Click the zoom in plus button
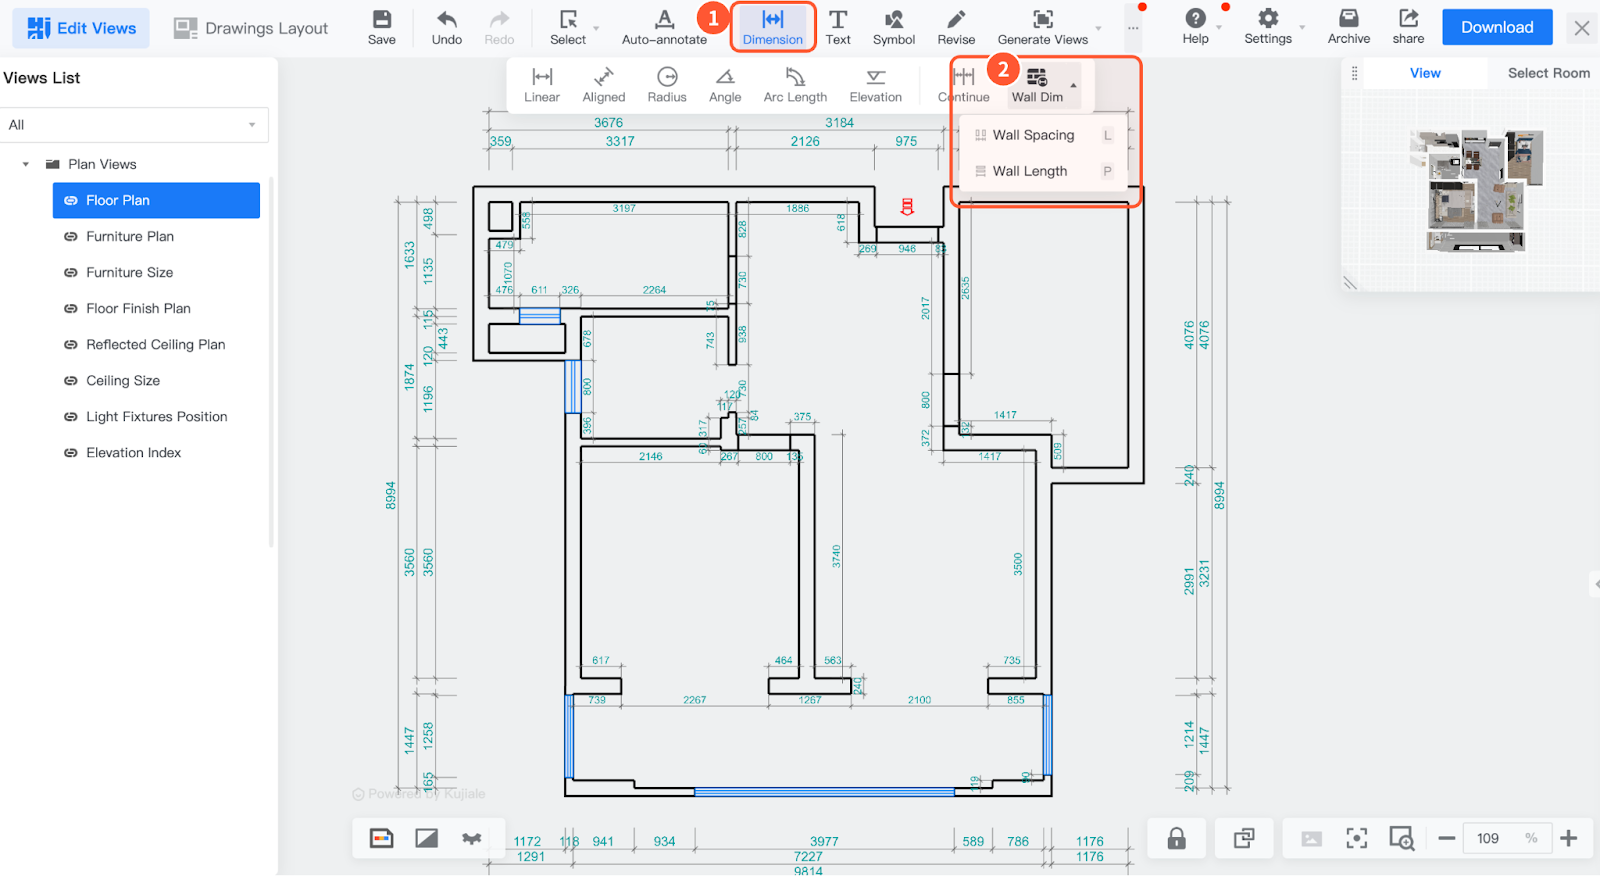This screenshot has width=1600, height=876. (1568, 838)
